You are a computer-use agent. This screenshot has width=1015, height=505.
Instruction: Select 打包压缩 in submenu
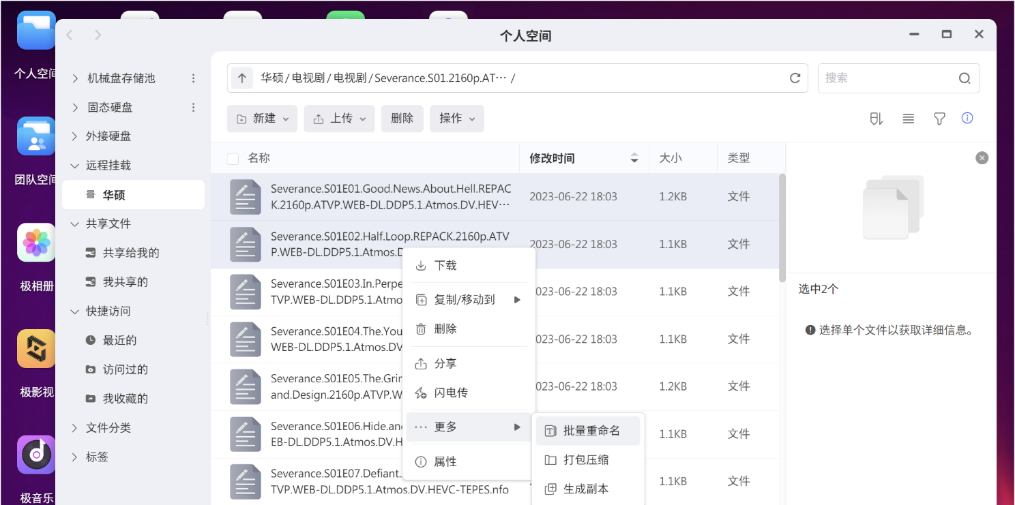[588, 460]
